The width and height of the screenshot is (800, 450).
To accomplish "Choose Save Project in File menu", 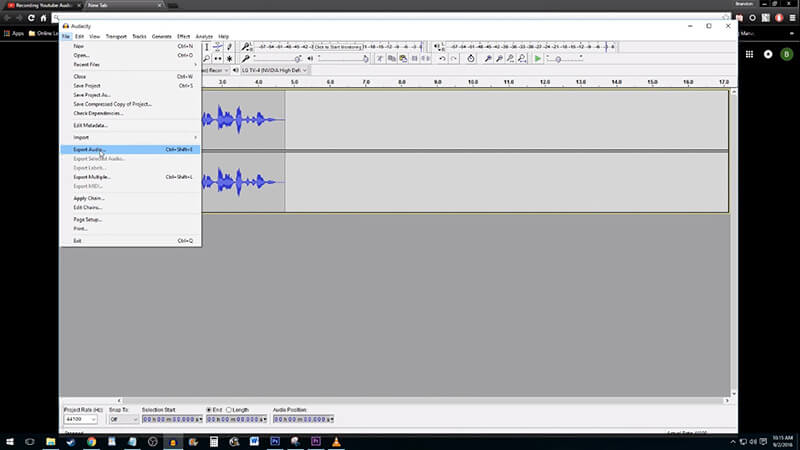I will click(x=130, y=86).
